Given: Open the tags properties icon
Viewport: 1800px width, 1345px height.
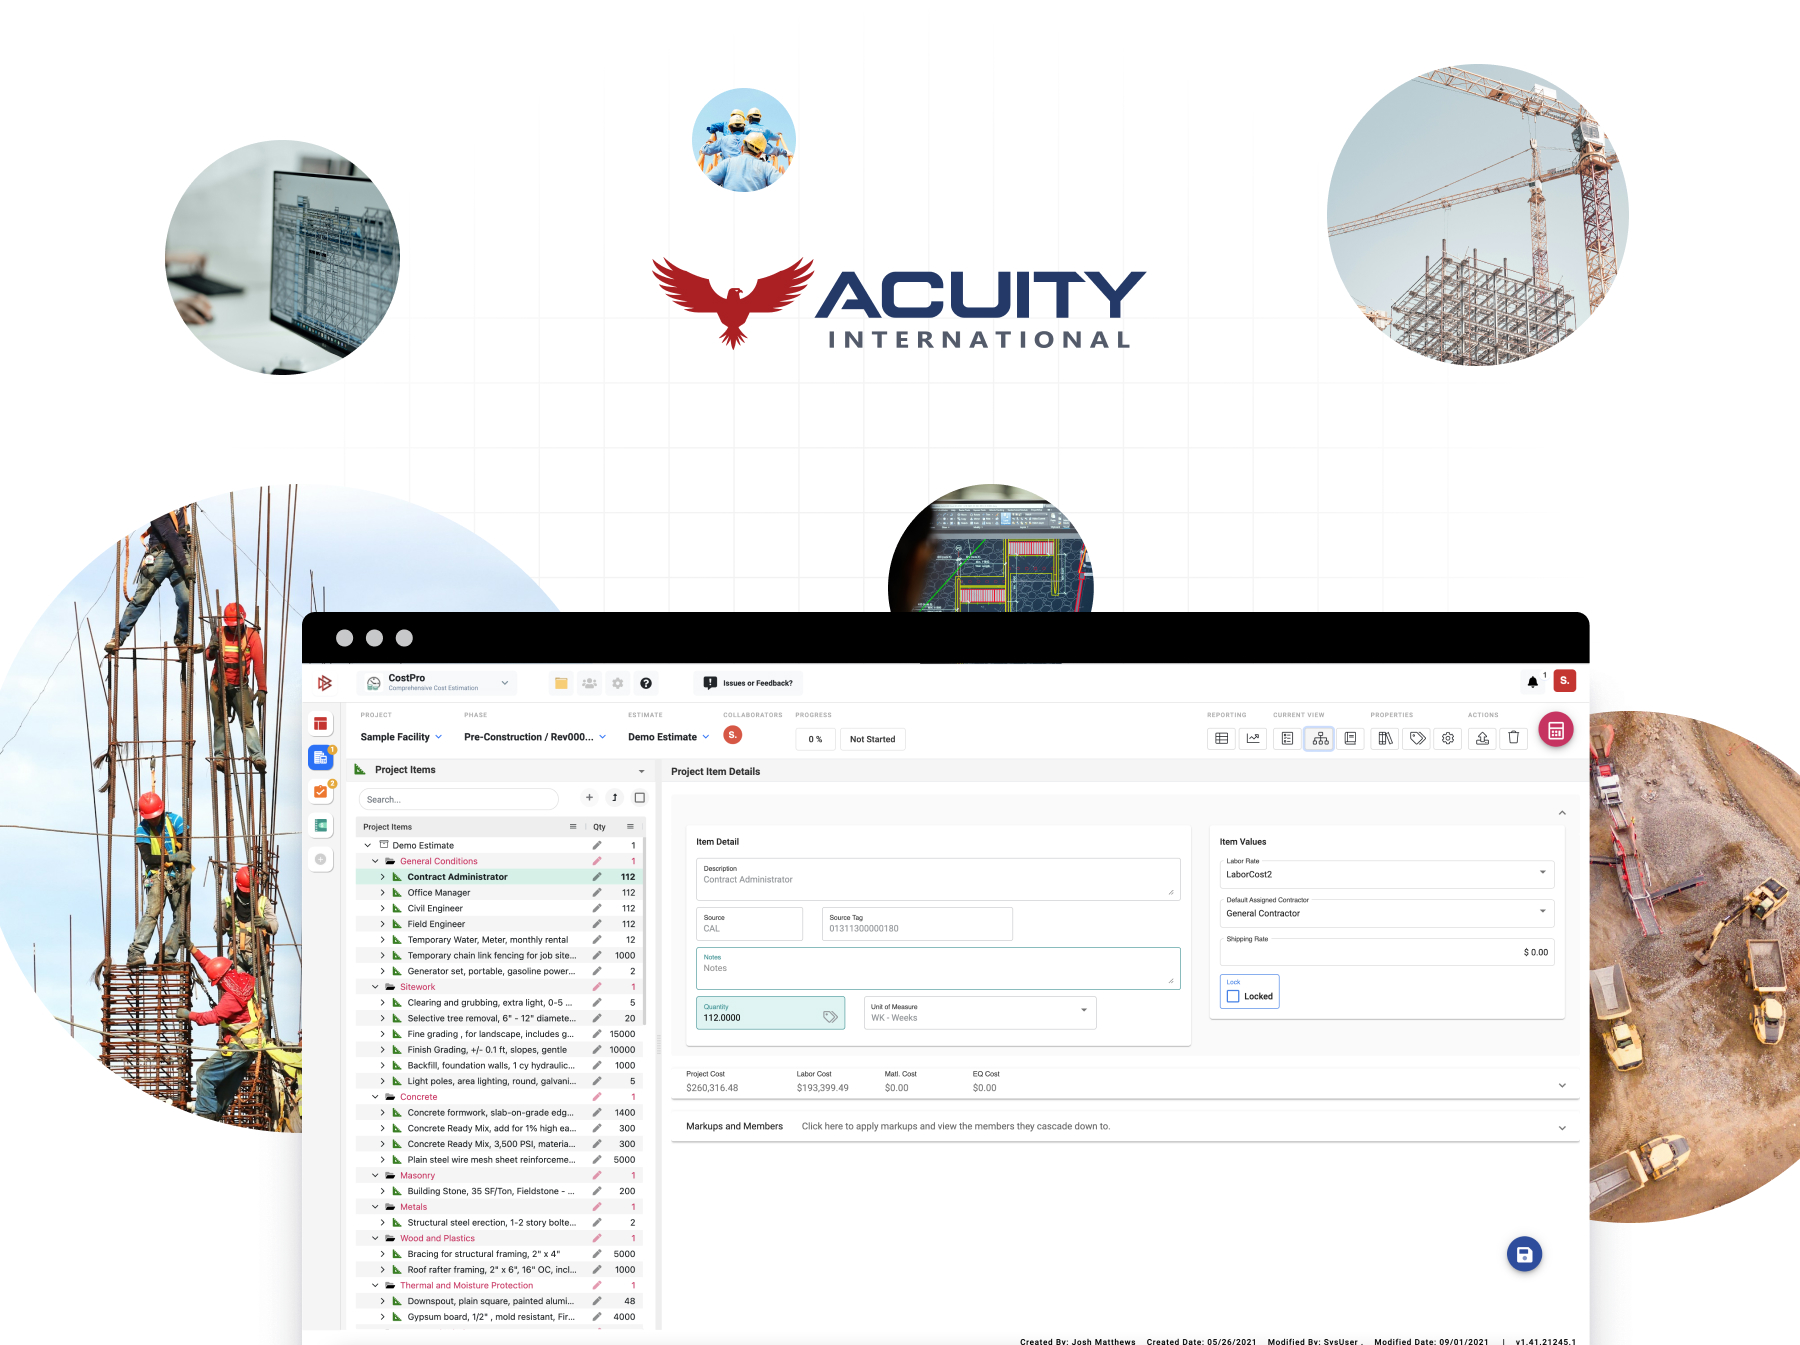Looking at the screenshot, I should point(1417,738).
